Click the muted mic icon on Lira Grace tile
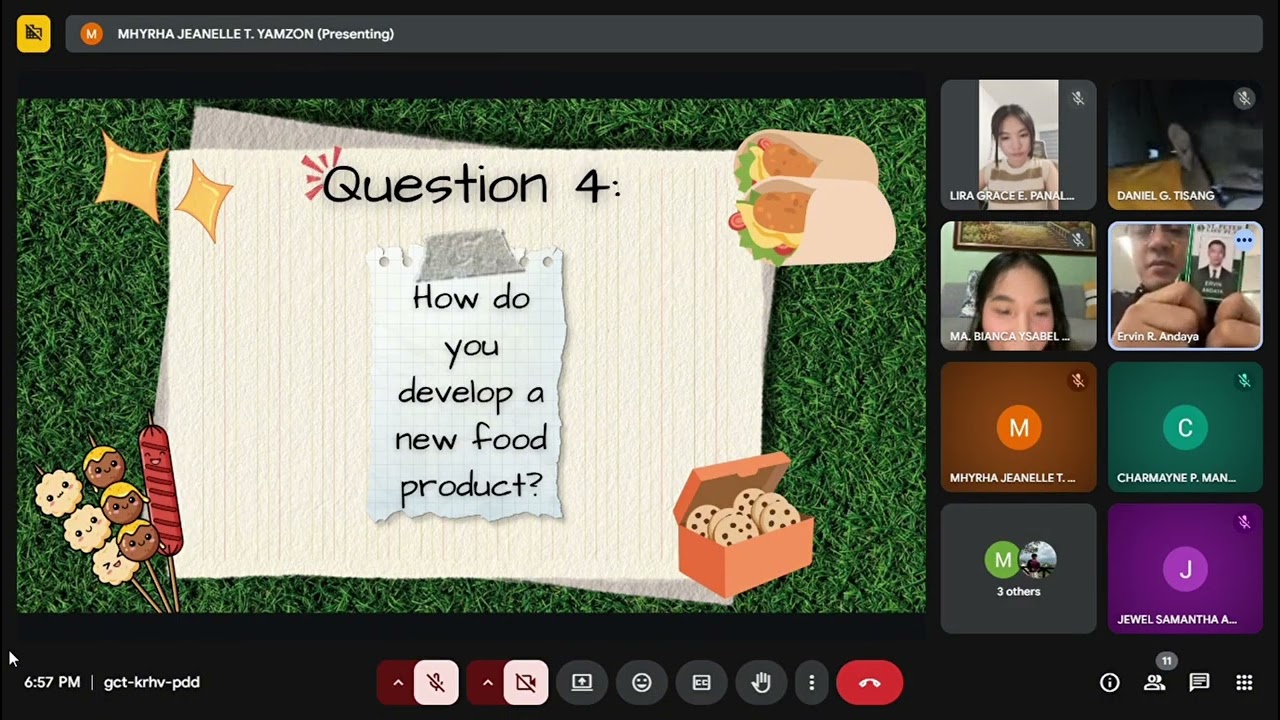This screenshot has width=1280, height=720. pyautogui.click(x=1077, y=98)
